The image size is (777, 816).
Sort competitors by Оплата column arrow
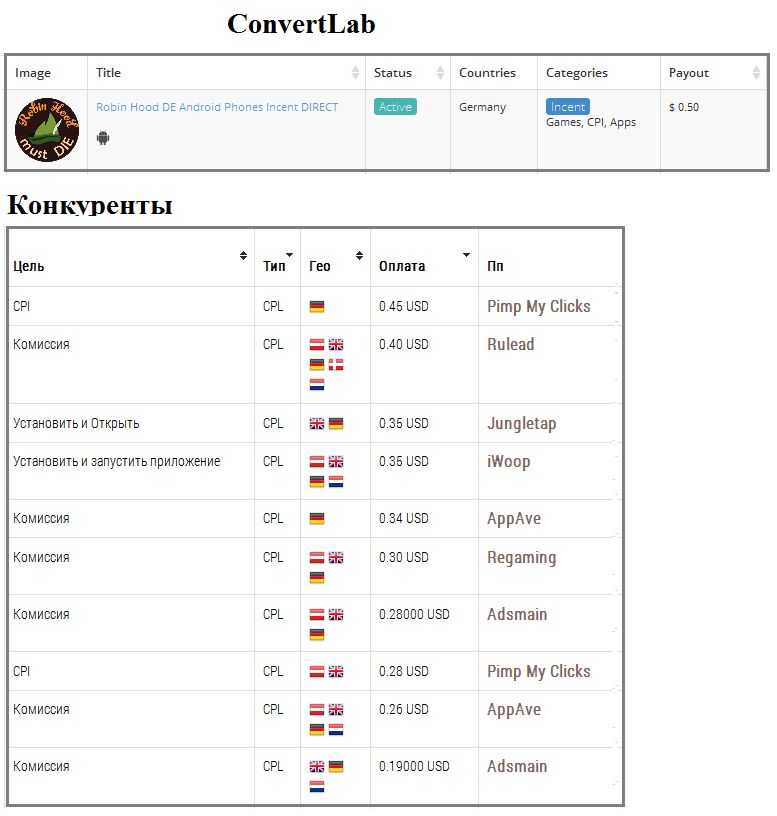click(x=466, y=254)
